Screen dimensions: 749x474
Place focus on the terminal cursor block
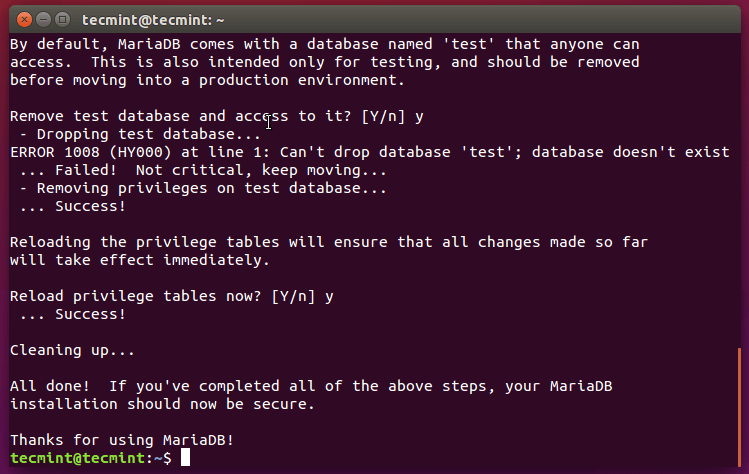click(185, 458)
